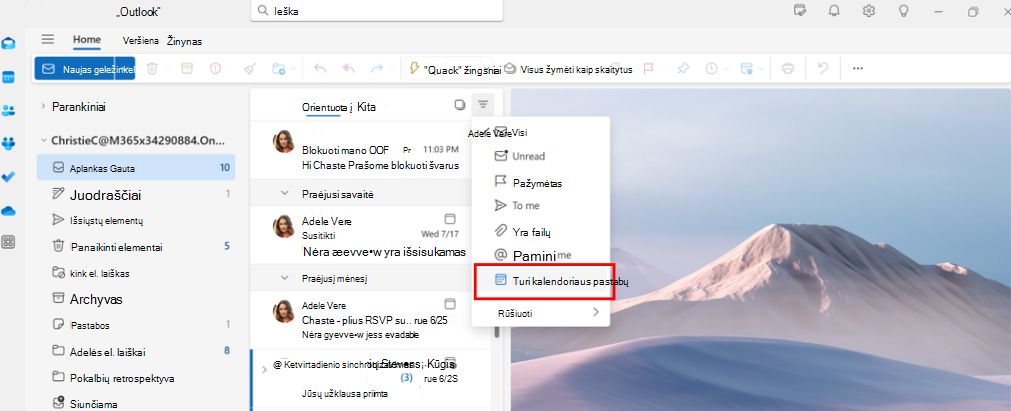Open the Rūšiuoti sort submenu

[x=541, y=314]
